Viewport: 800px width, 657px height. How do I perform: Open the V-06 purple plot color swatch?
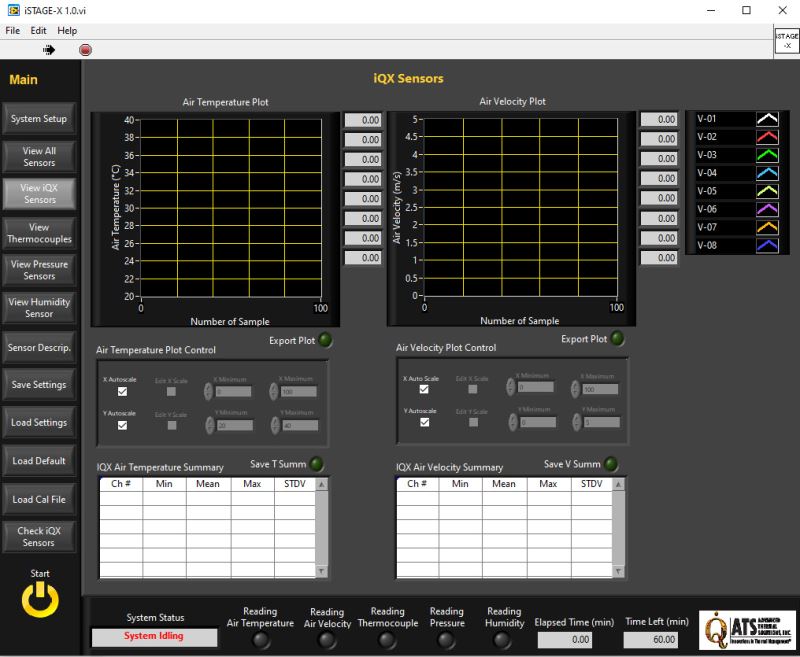tap(767, 209)
